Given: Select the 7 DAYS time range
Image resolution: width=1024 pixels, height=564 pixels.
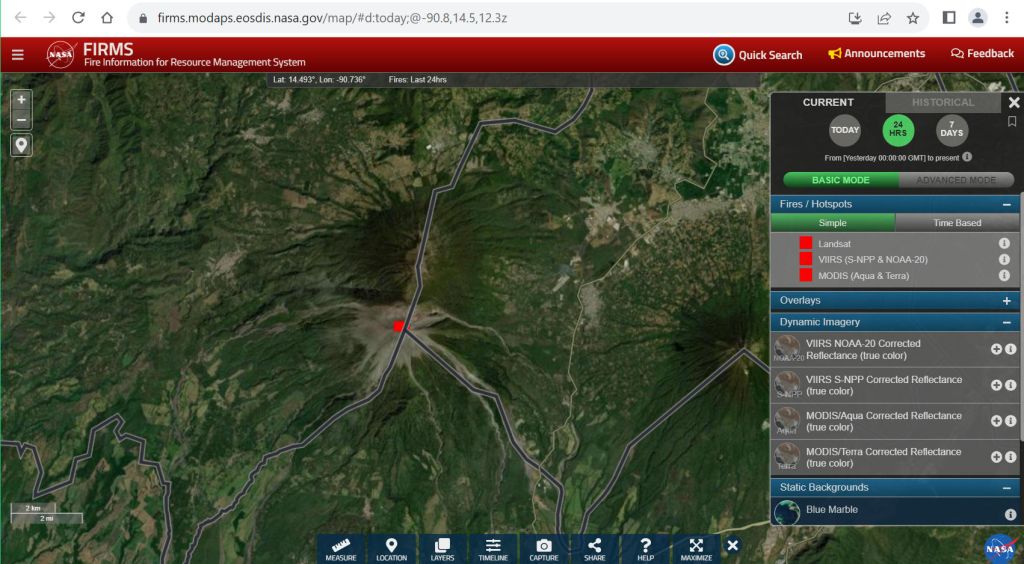Looking at the screenshot, I should click(x=951, y=130).
